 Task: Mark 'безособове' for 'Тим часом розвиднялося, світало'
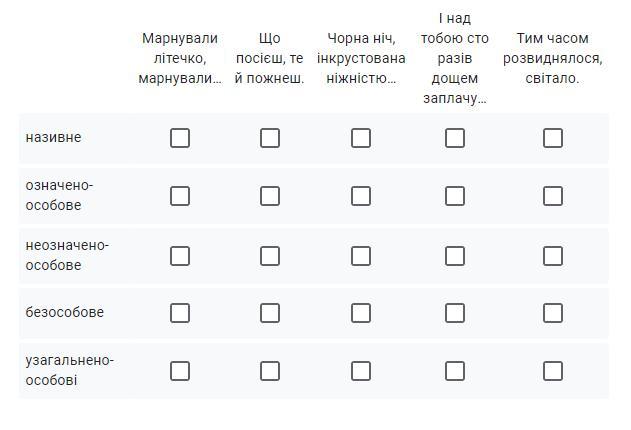click(553, 313)
